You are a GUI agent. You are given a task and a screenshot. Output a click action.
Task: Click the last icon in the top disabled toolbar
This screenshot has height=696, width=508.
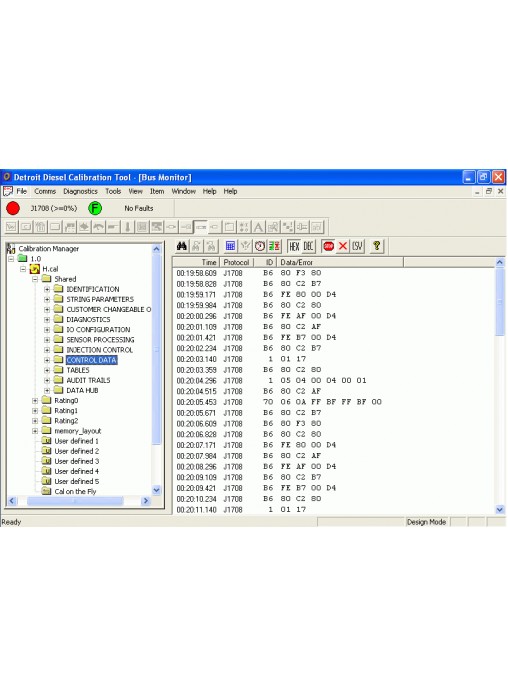pyautogui.click(x=317, y=227)
